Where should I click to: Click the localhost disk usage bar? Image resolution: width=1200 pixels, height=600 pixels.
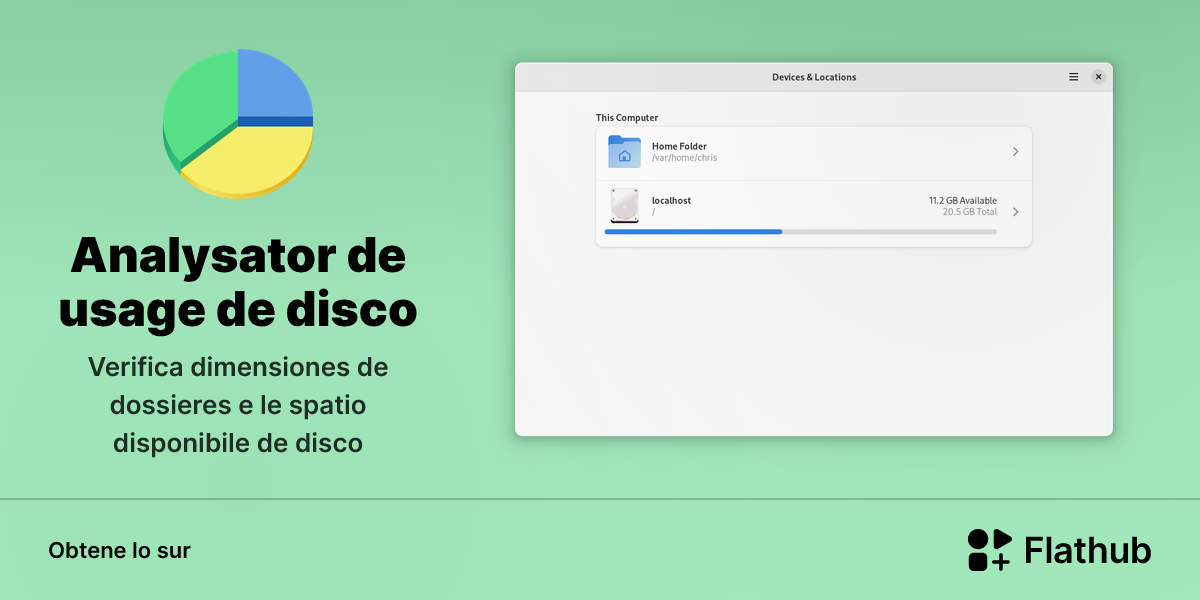[x=801, y=232]
